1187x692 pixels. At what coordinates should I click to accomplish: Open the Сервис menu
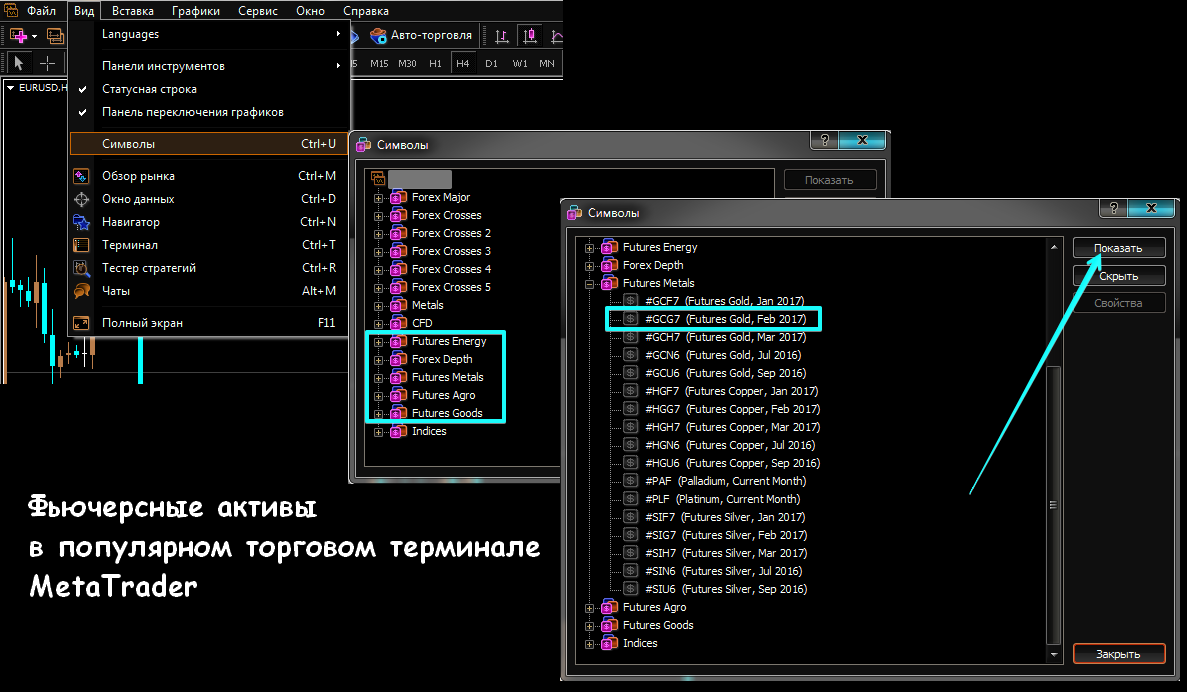coord(257,11)
